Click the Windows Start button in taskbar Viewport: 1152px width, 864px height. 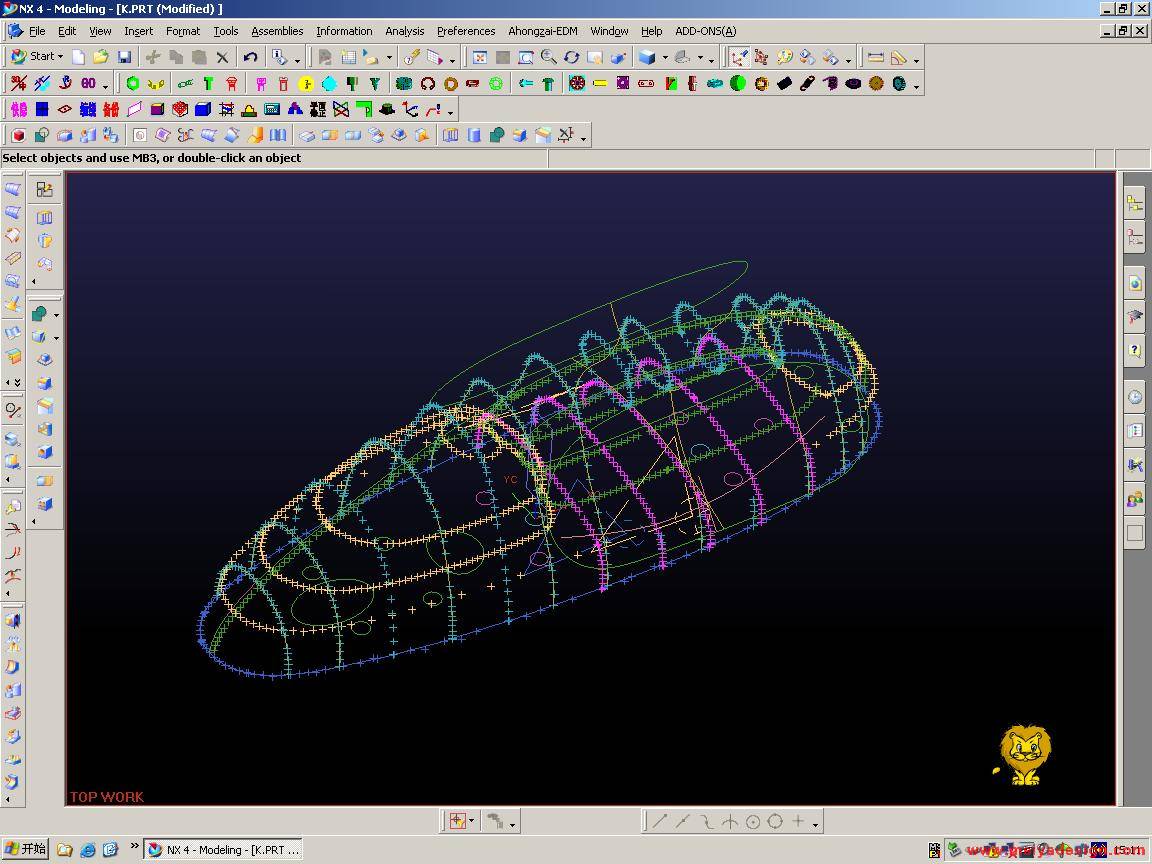tap(26, 850)
